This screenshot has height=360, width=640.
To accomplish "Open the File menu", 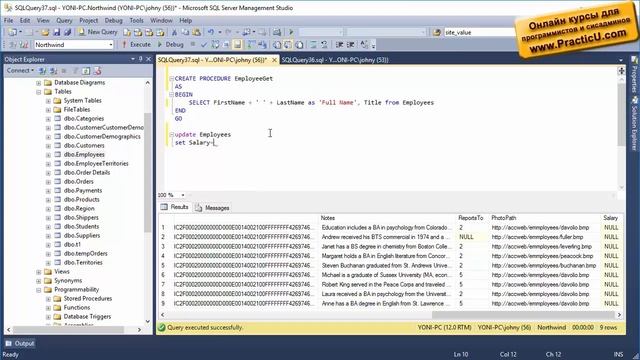I will point(9,20).
